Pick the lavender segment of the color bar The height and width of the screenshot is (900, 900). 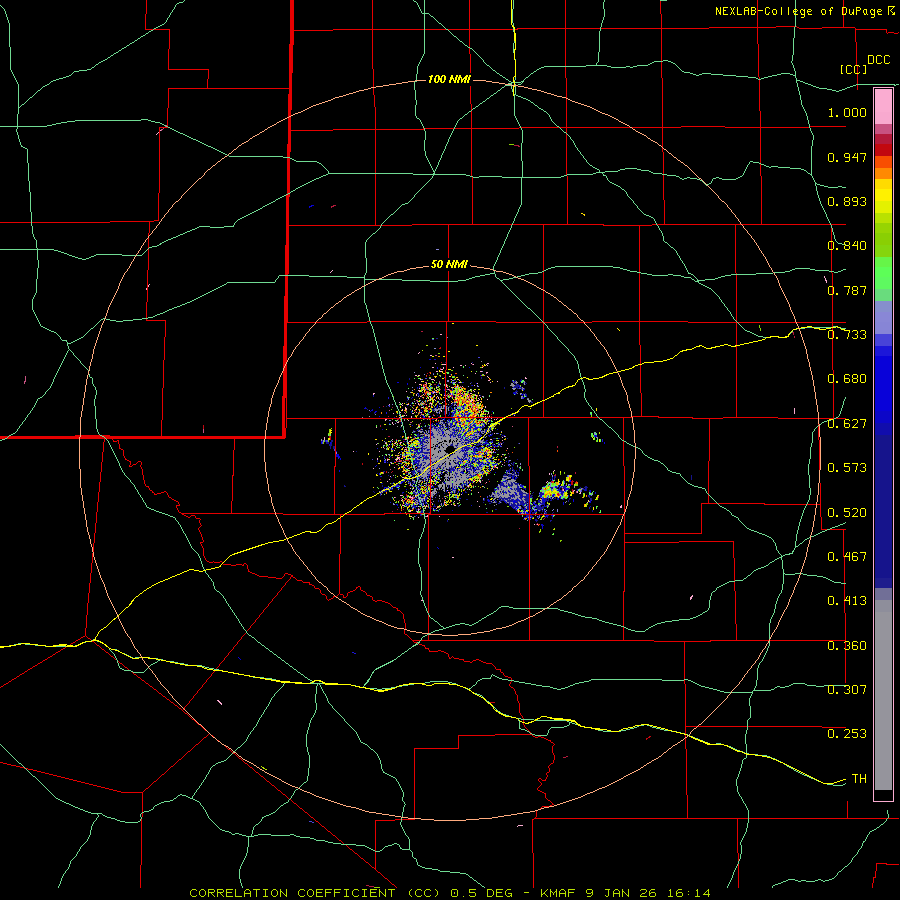[x=883, y=317]
